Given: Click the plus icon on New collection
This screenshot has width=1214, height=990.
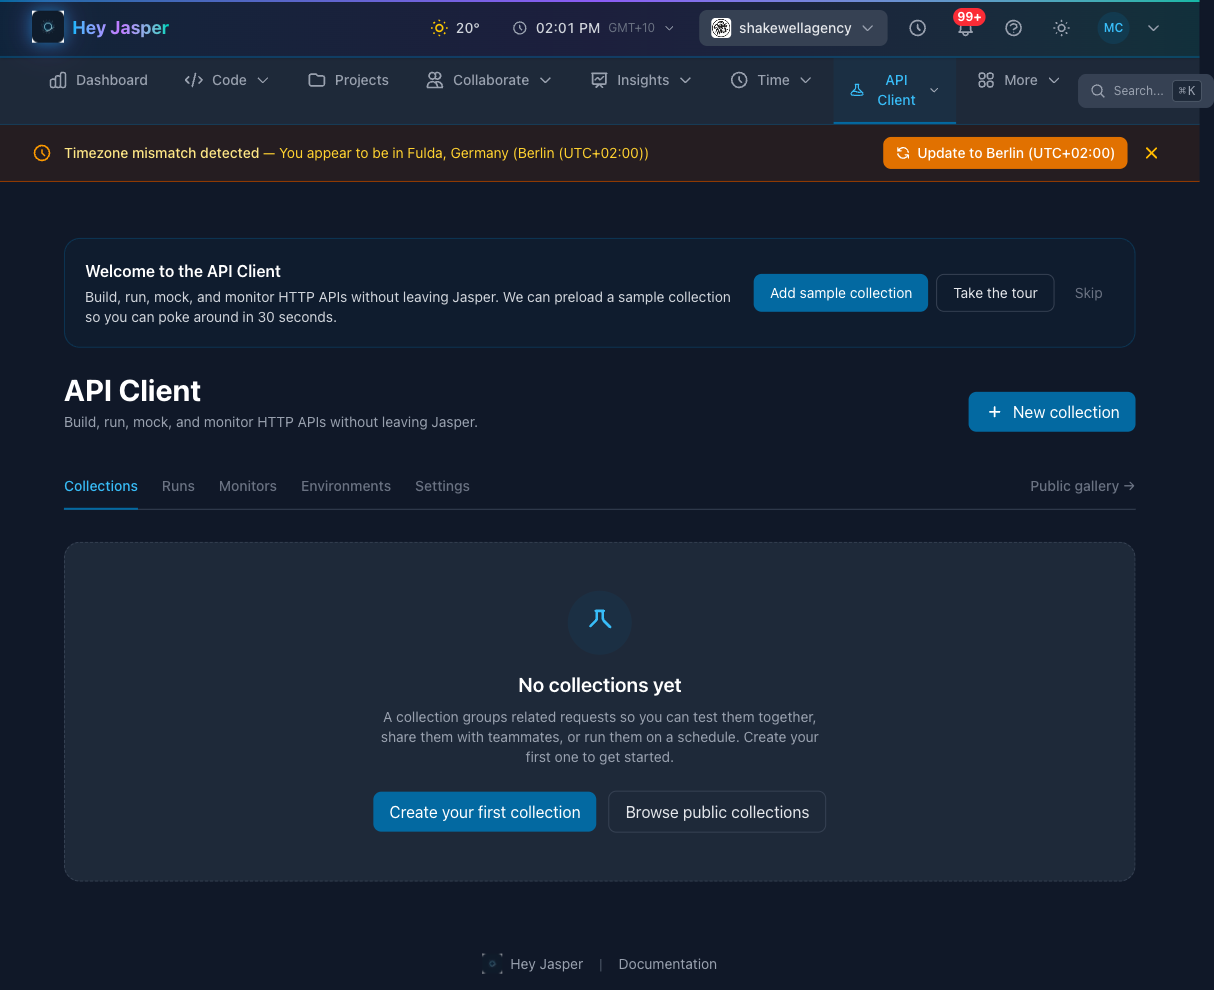Looking at the screenshot, I should (994, 412).
